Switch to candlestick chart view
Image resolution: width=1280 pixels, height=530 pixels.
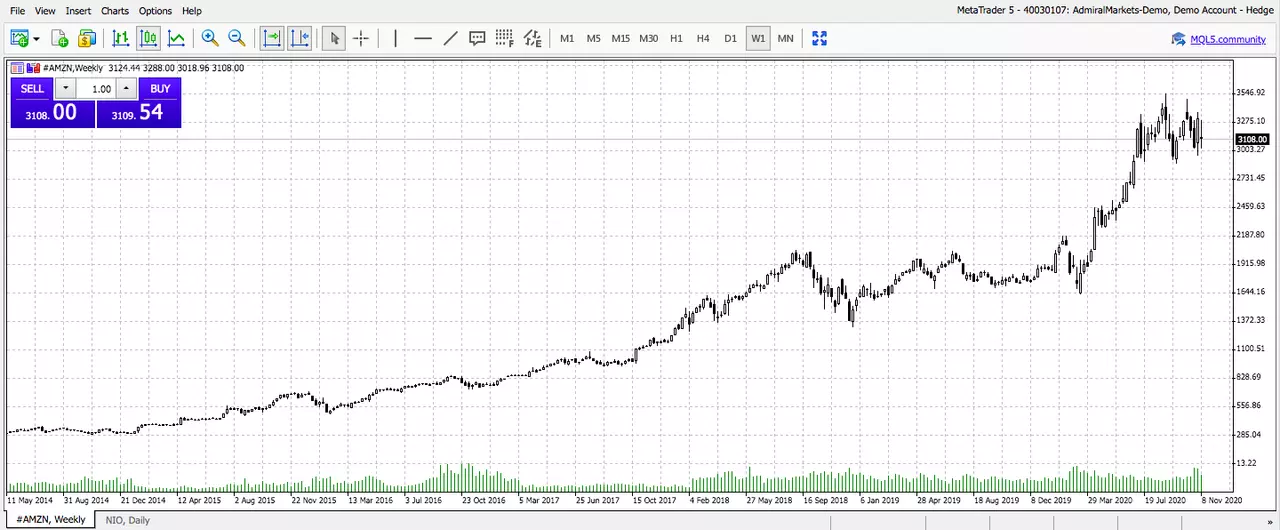(x=149, y=38)
